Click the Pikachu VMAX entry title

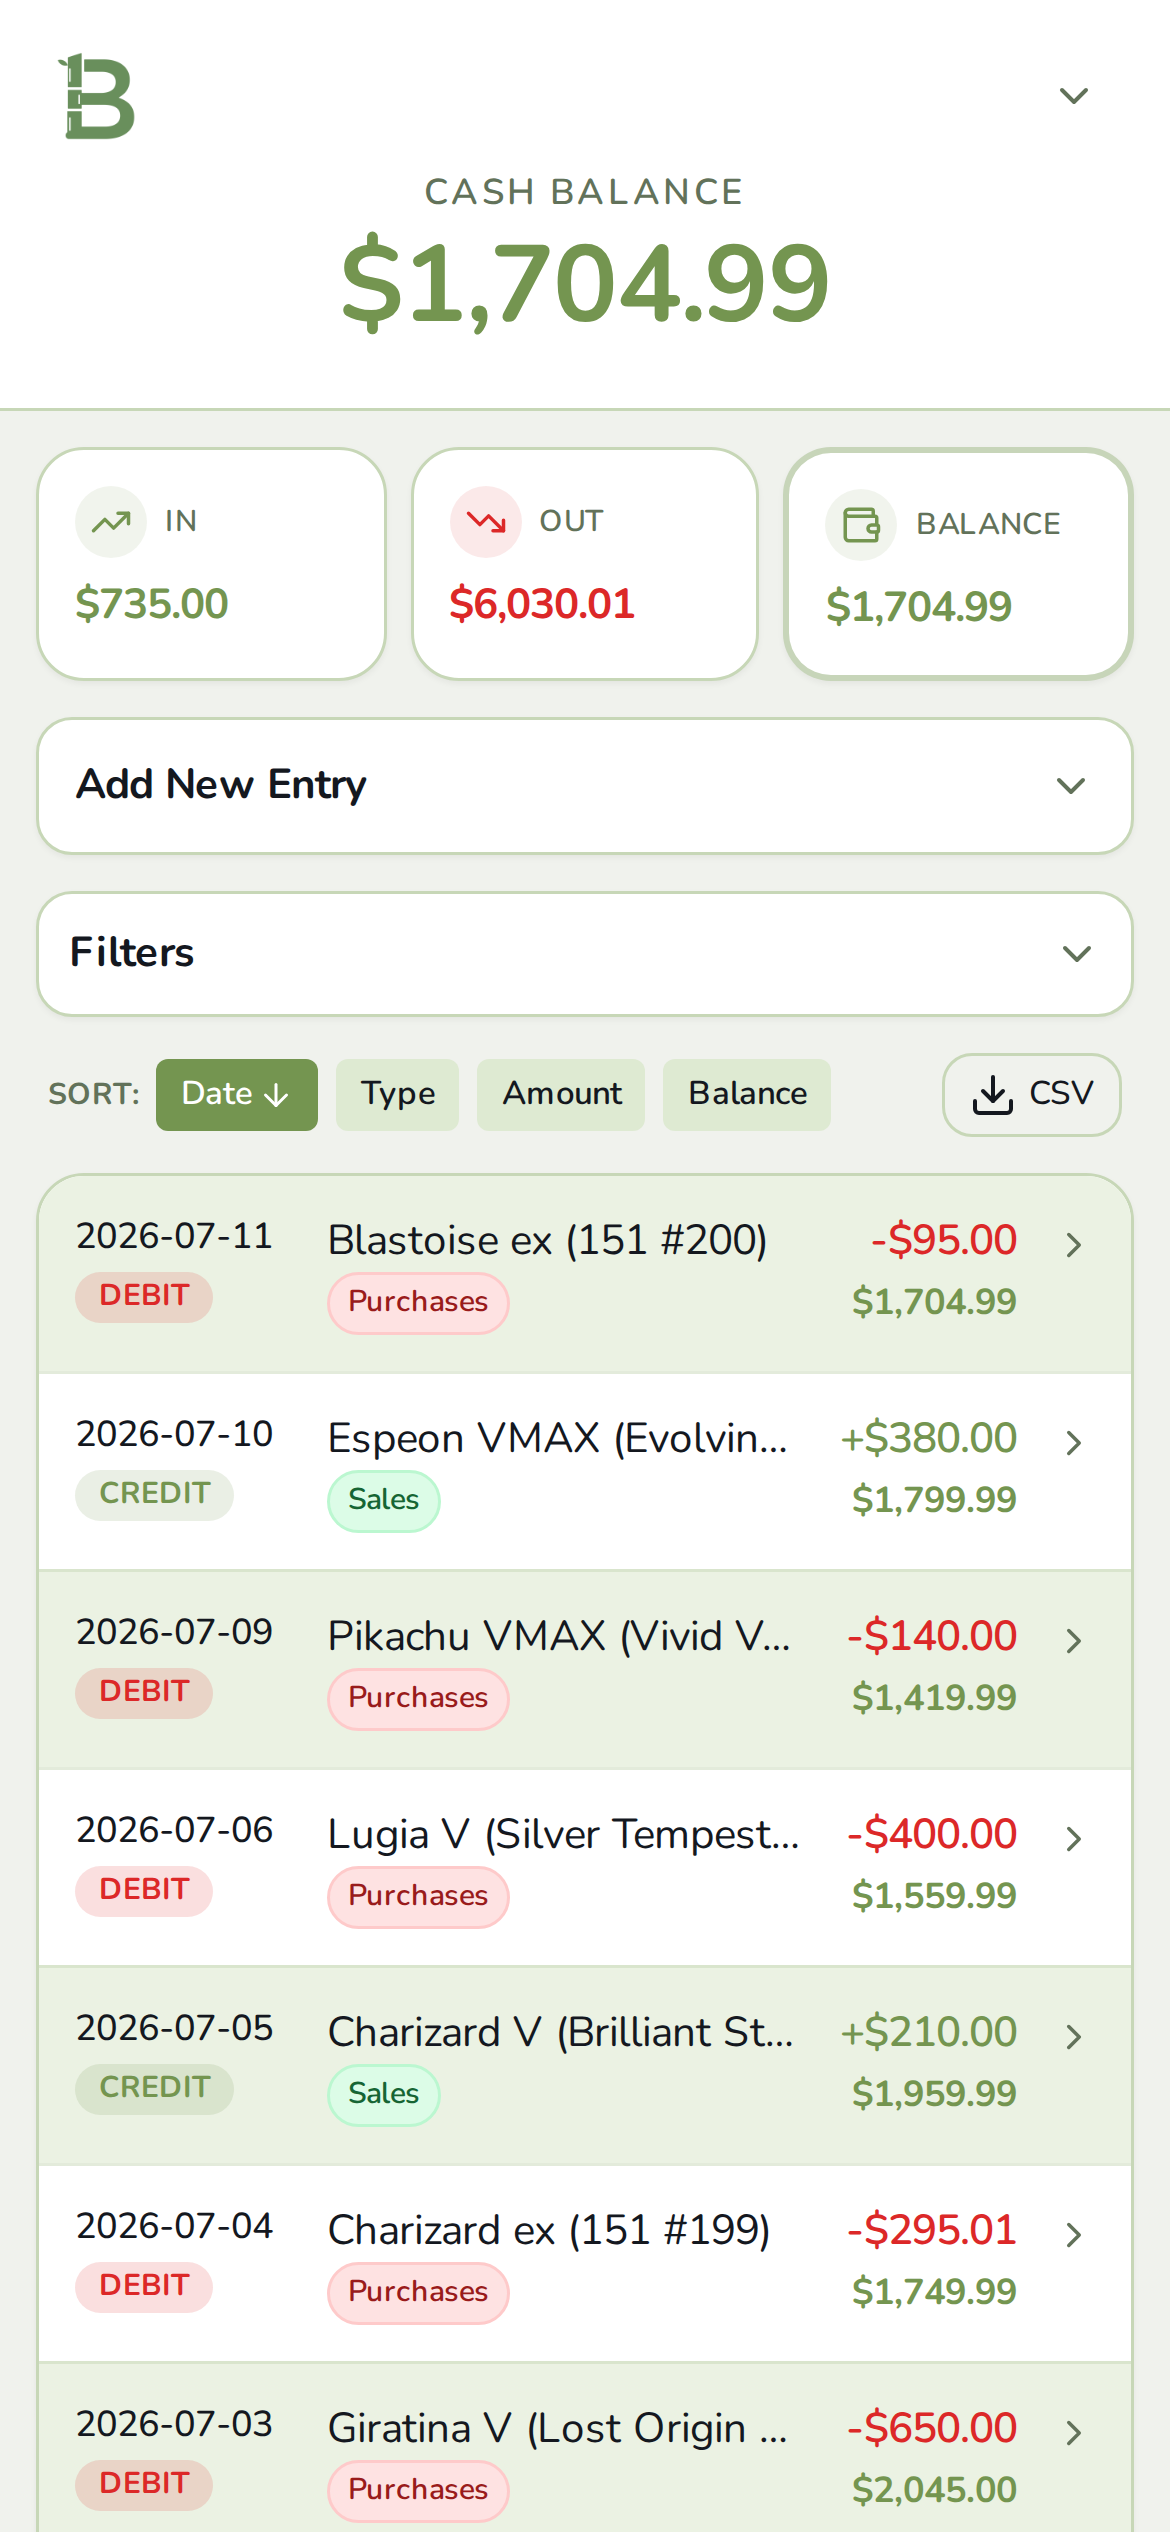tap(559, 1636)
